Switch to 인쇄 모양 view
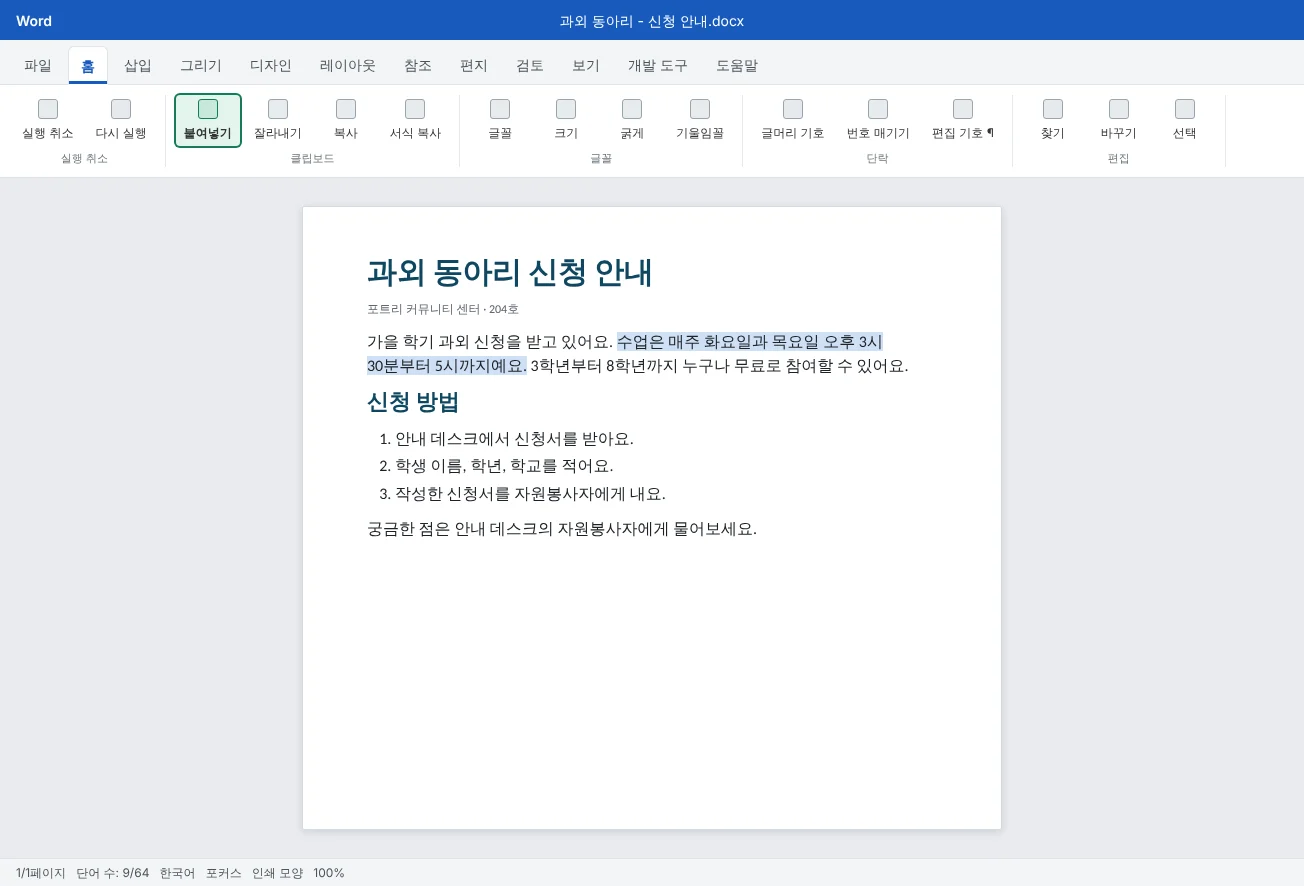Viewport: 1304px width, 886px height. tap(277, 873)
